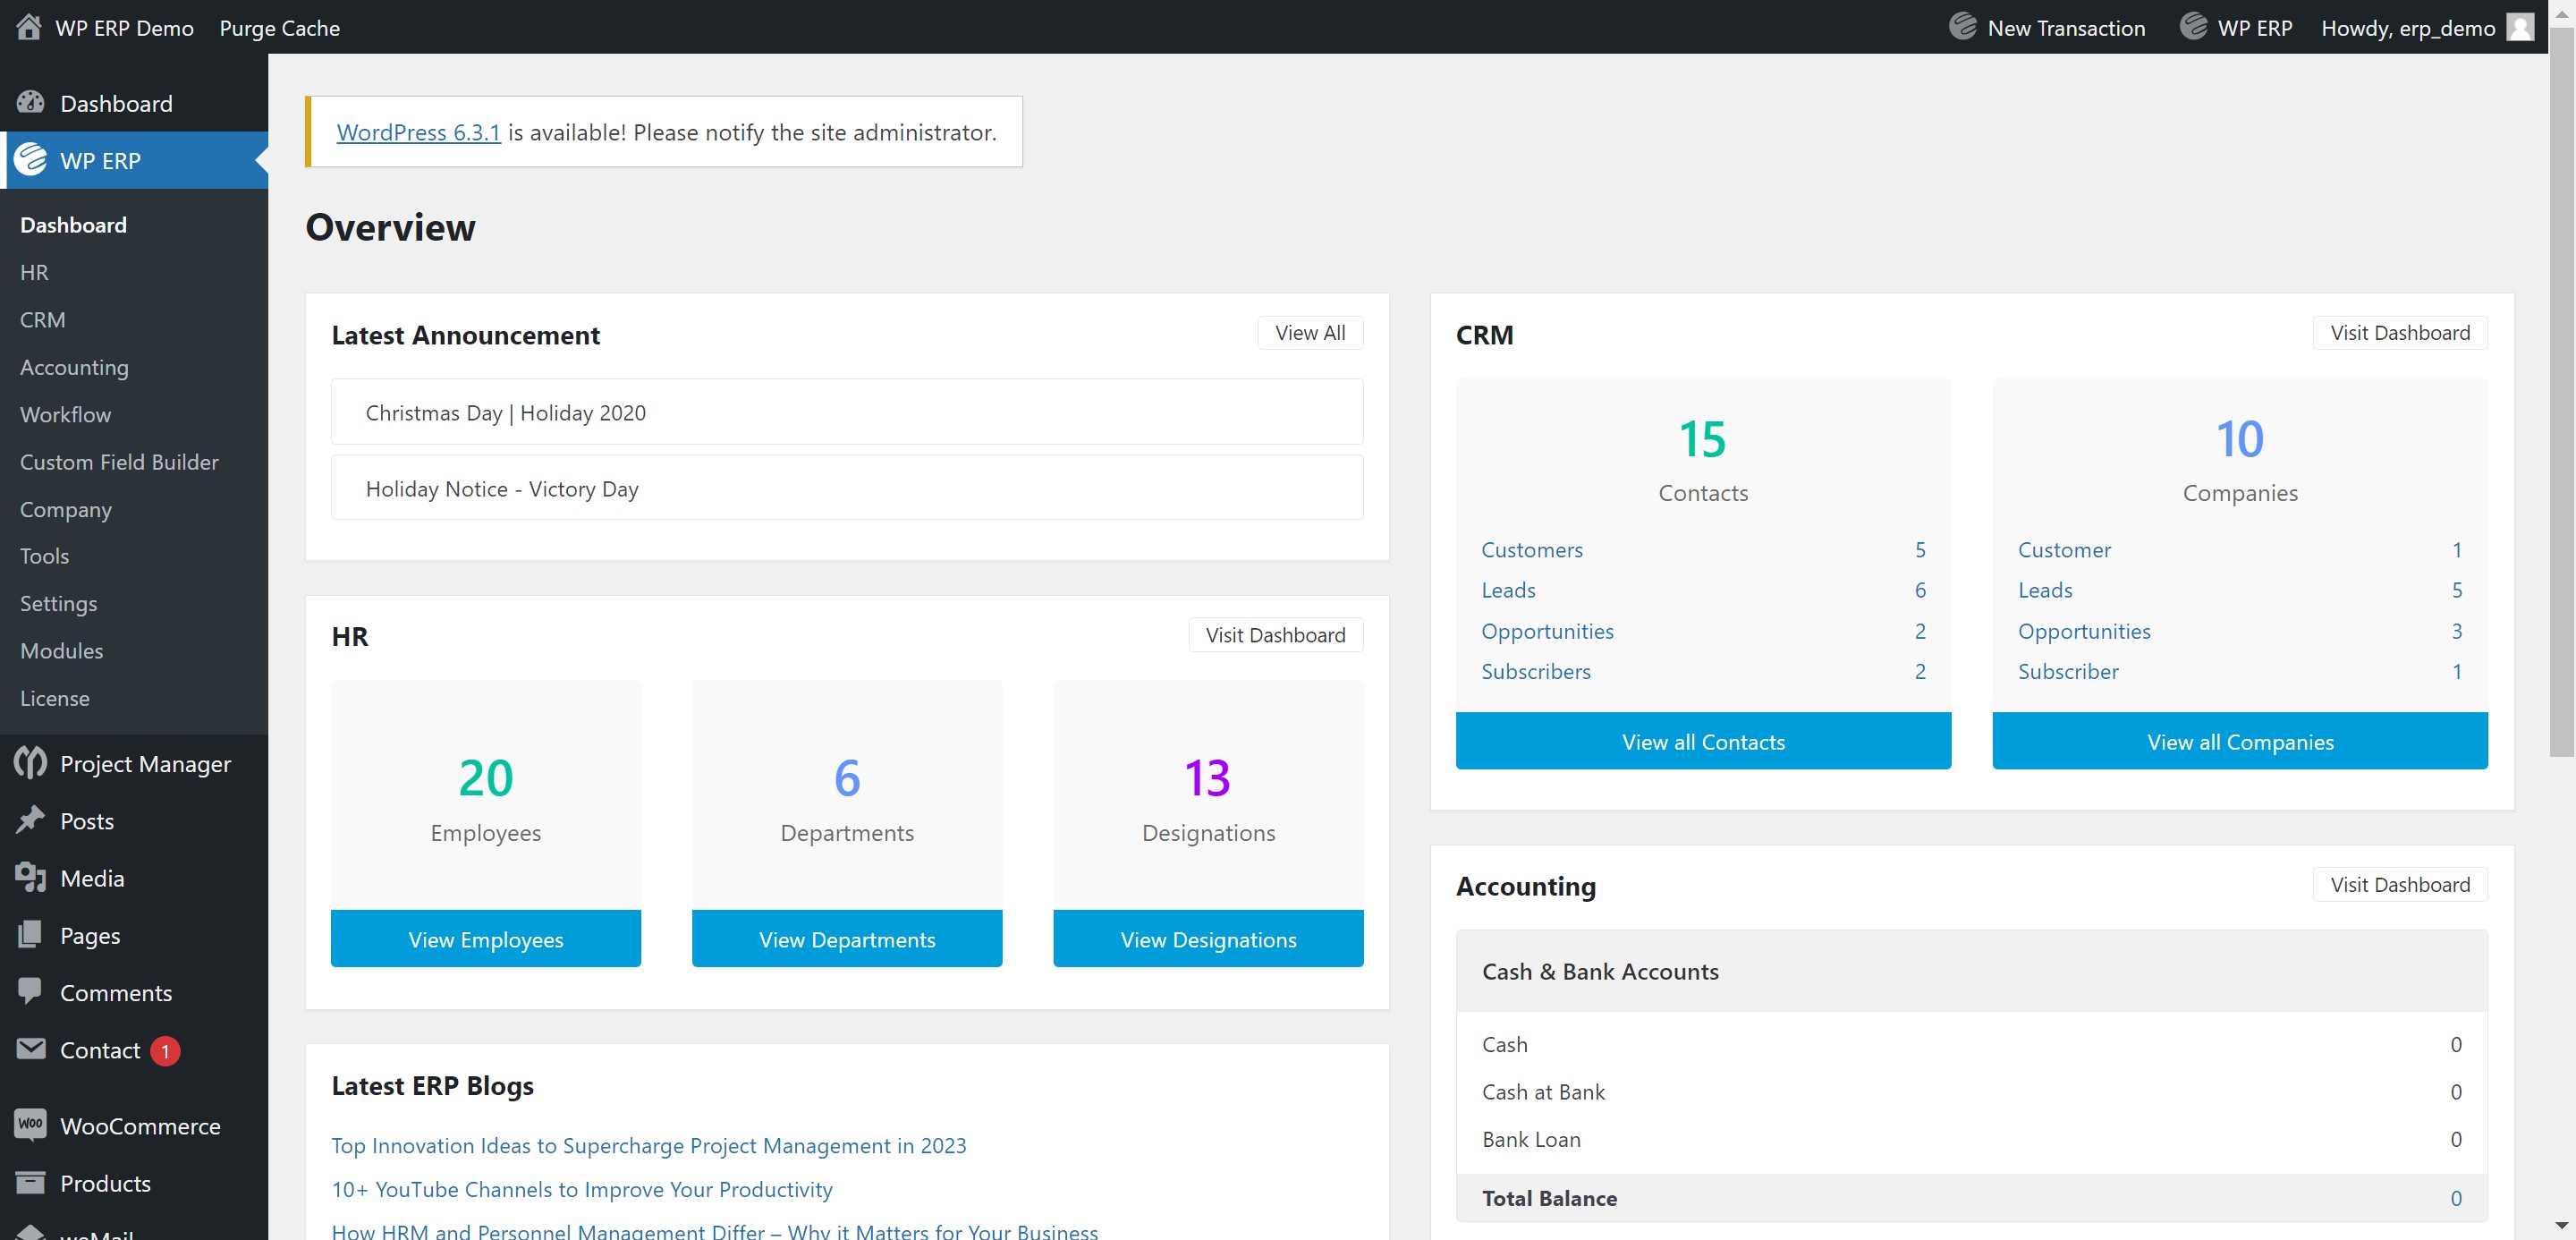Viewport: 2576px width, 1240px height.
Task: Open Customers link under Contacts
Action: 1532,549
